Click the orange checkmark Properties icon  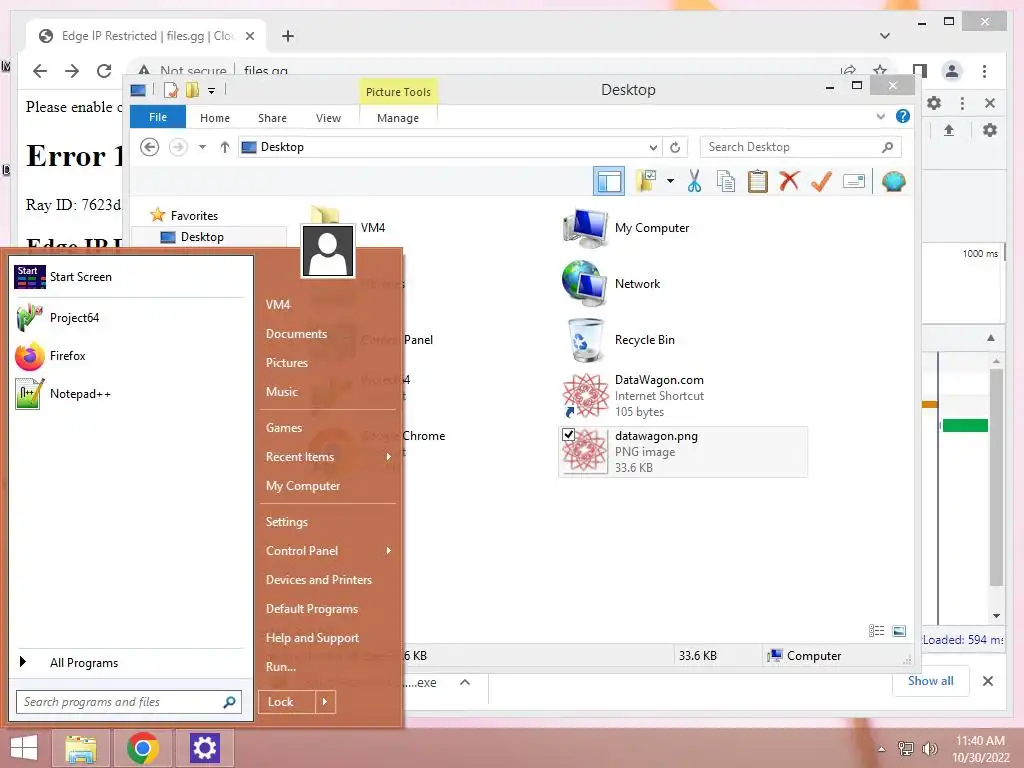821,181
